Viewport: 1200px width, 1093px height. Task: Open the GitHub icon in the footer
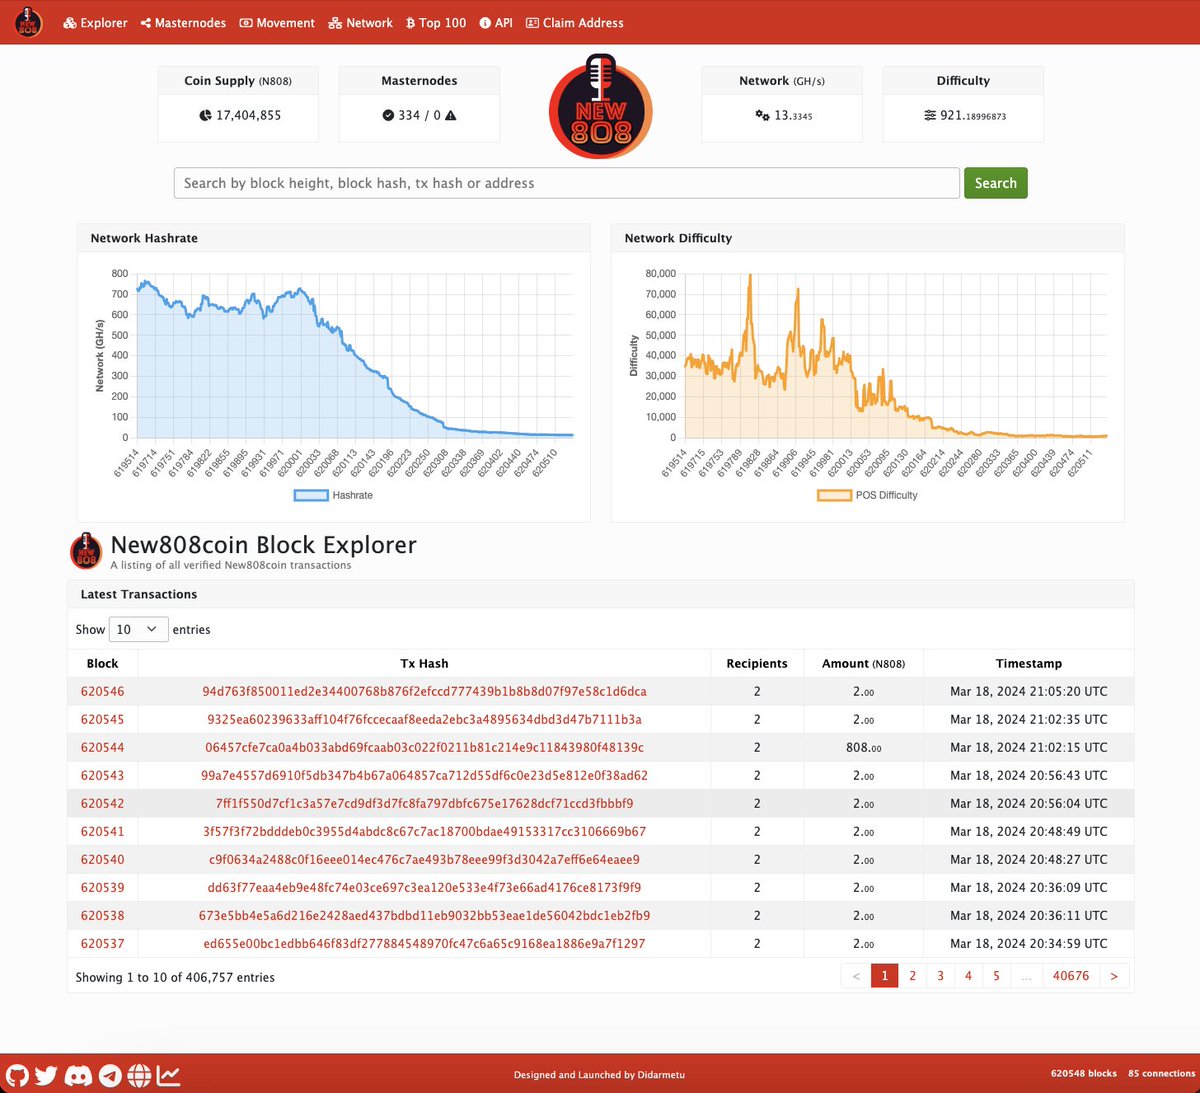(17, 1075)
